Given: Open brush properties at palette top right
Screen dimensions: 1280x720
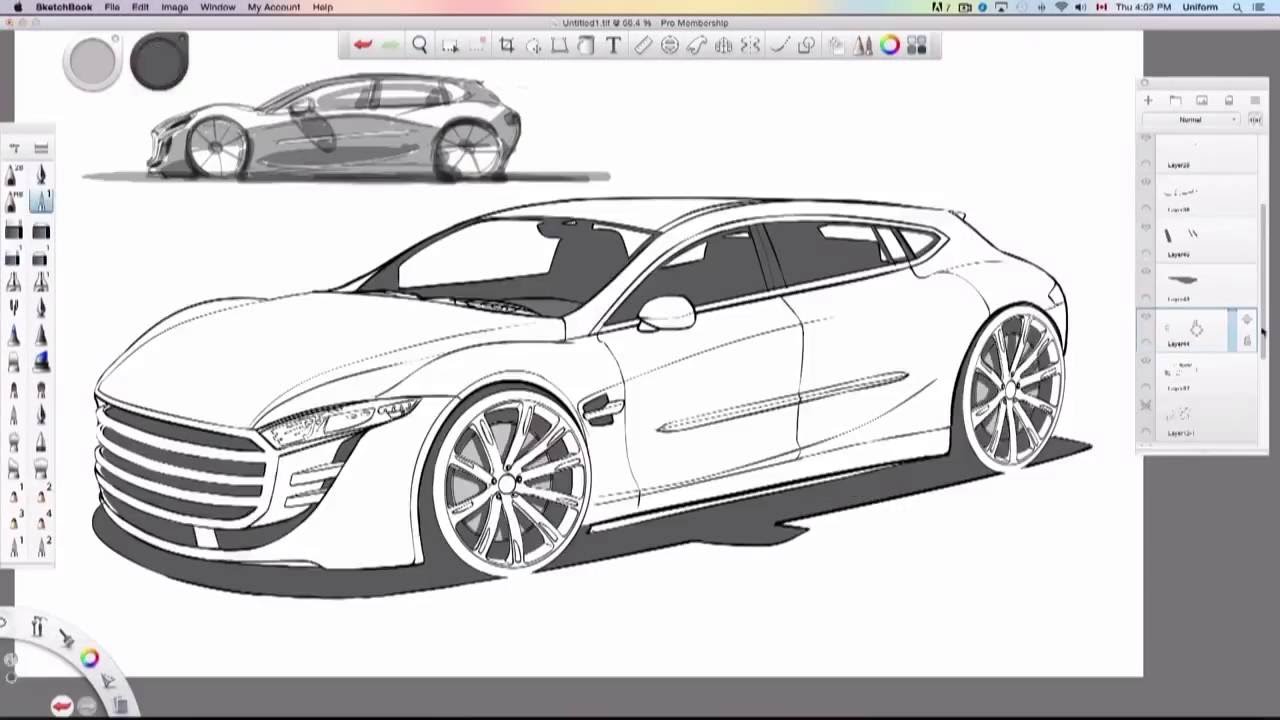Looking at the screenshot, I should coord(41,148).
